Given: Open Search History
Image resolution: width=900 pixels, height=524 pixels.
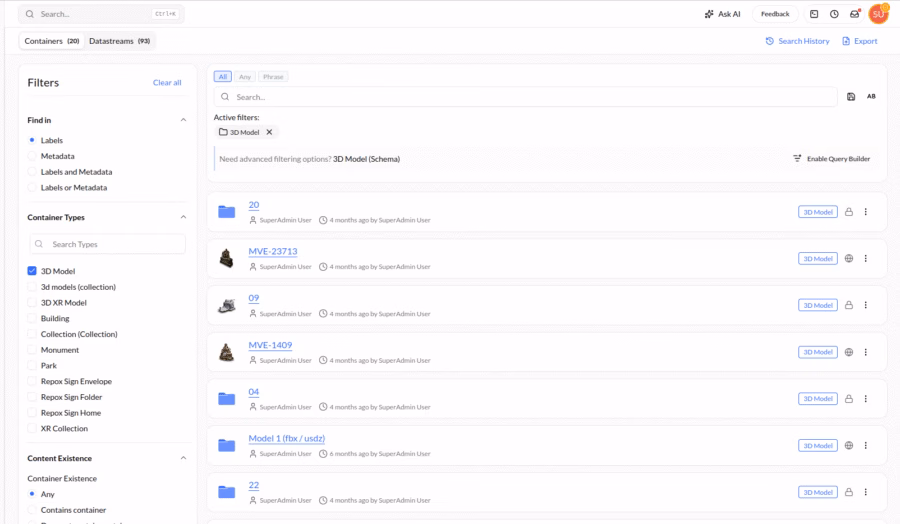Looking at the screenshot, I should coord(797,41).
